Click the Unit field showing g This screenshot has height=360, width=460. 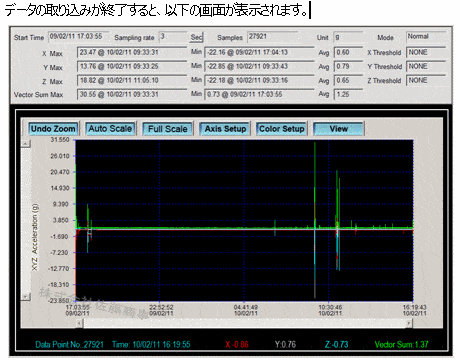348,37
